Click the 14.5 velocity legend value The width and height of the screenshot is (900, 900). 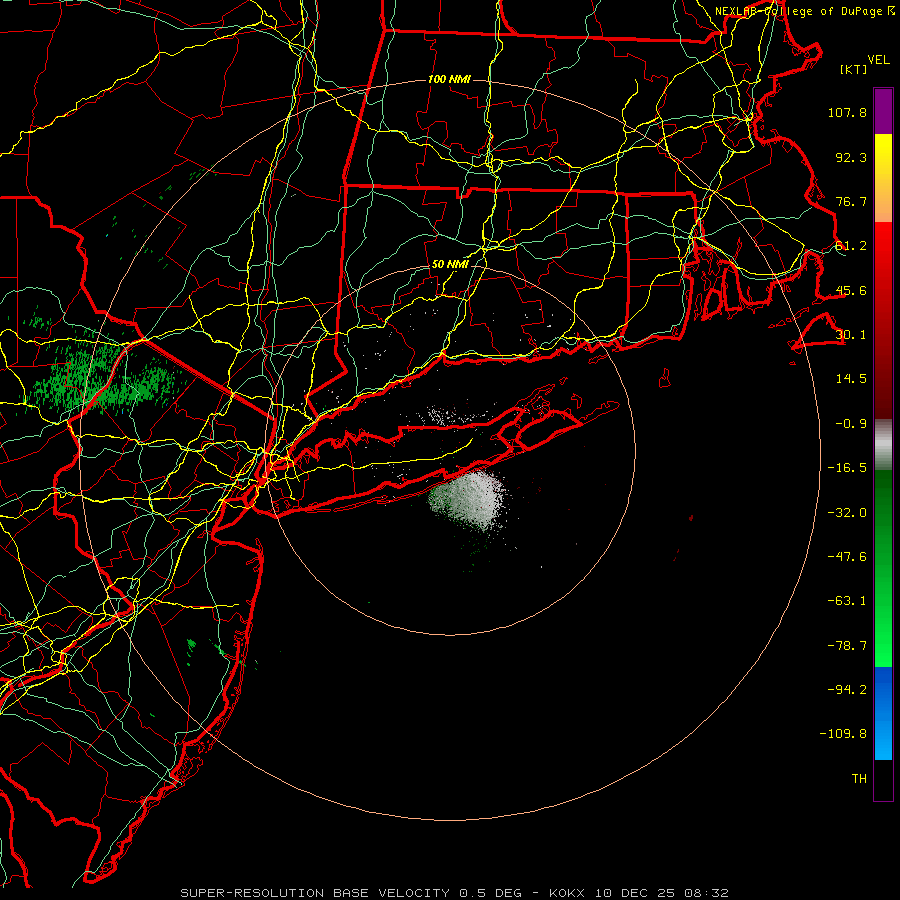click(851, 379)
